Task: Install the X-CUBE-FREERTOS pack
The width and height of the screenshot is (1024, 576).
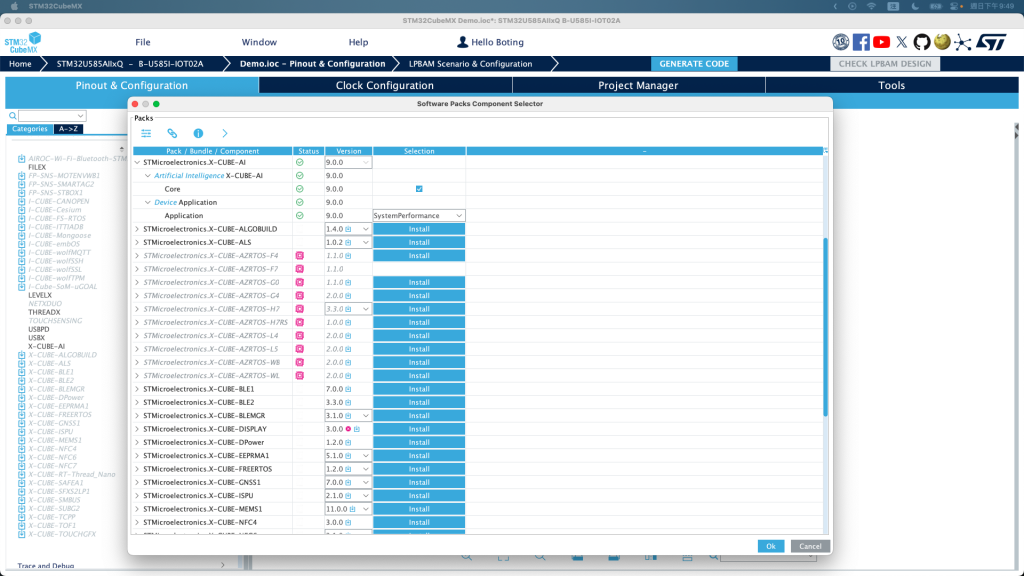Action: pos(419,469)
